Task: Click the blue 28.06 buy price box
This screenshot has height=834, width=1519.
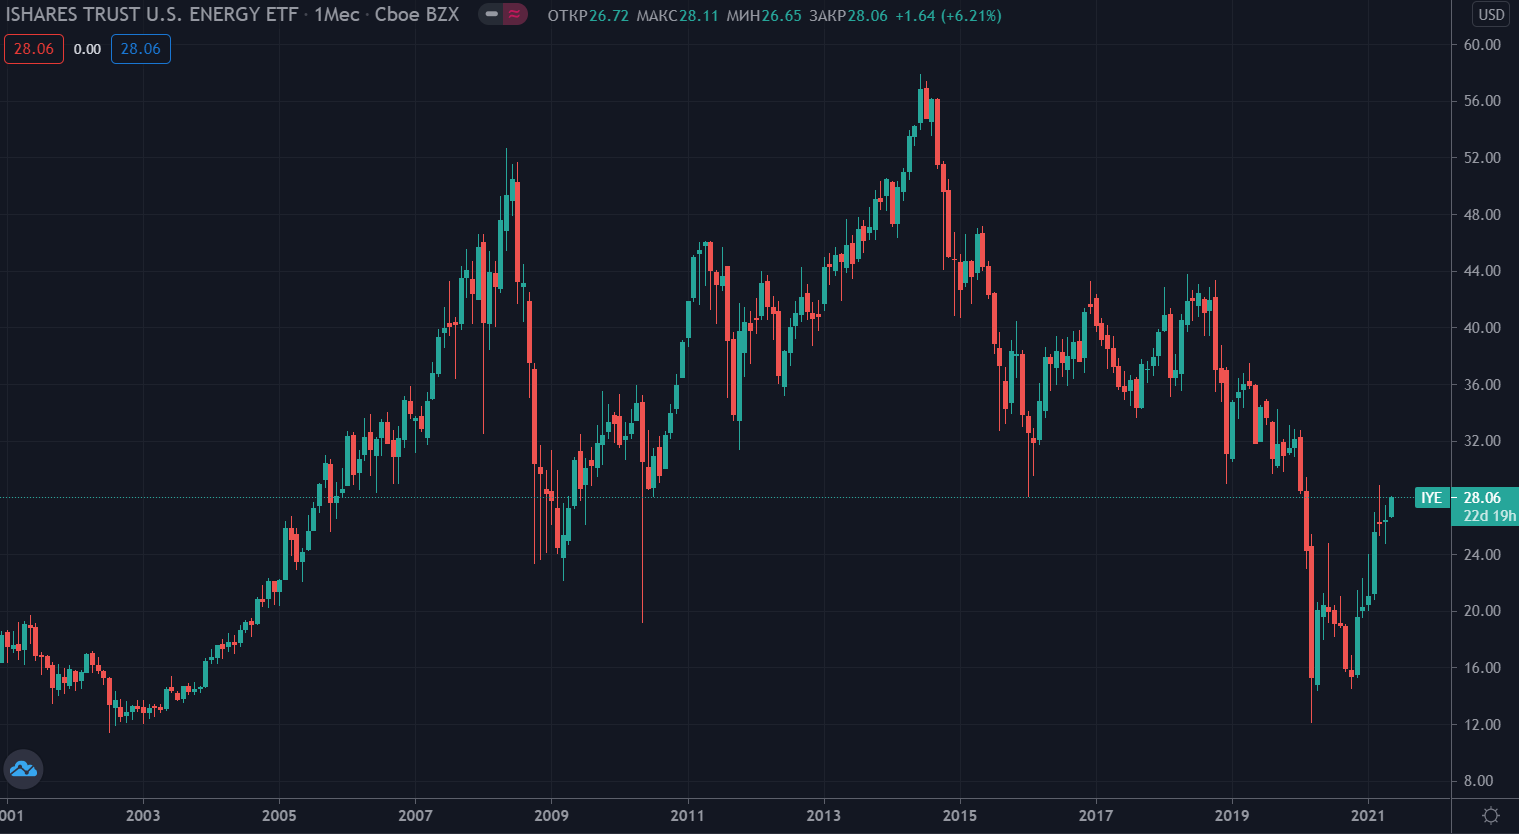Action: [140, 49]
